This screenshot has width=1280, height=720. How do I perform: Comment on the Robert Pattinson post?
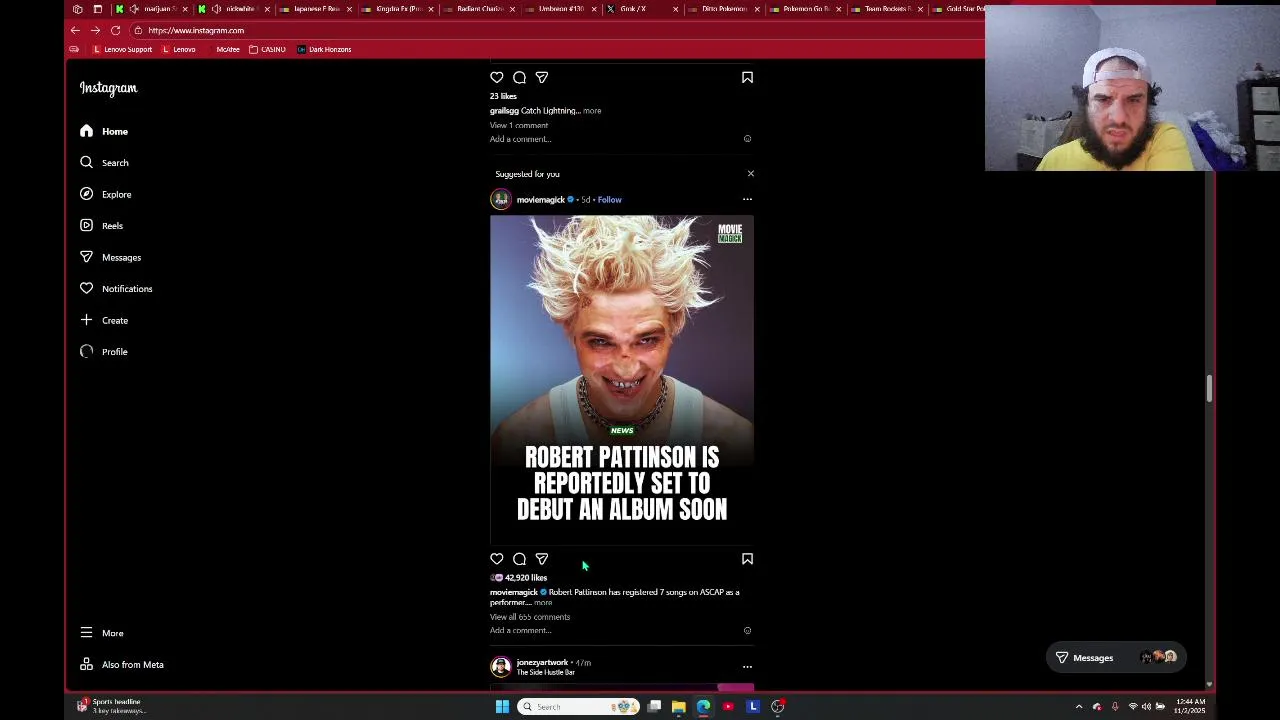click(519, 559)
